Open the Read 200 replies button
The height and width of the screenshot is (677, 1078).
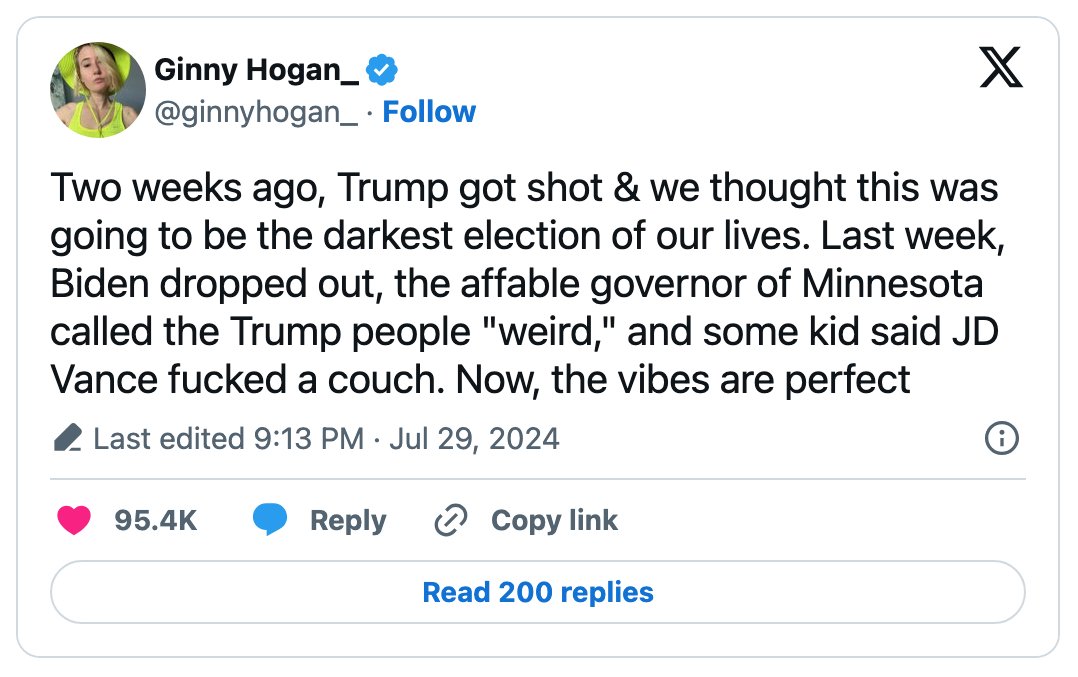pyautogui.click(x=538, y=592)
